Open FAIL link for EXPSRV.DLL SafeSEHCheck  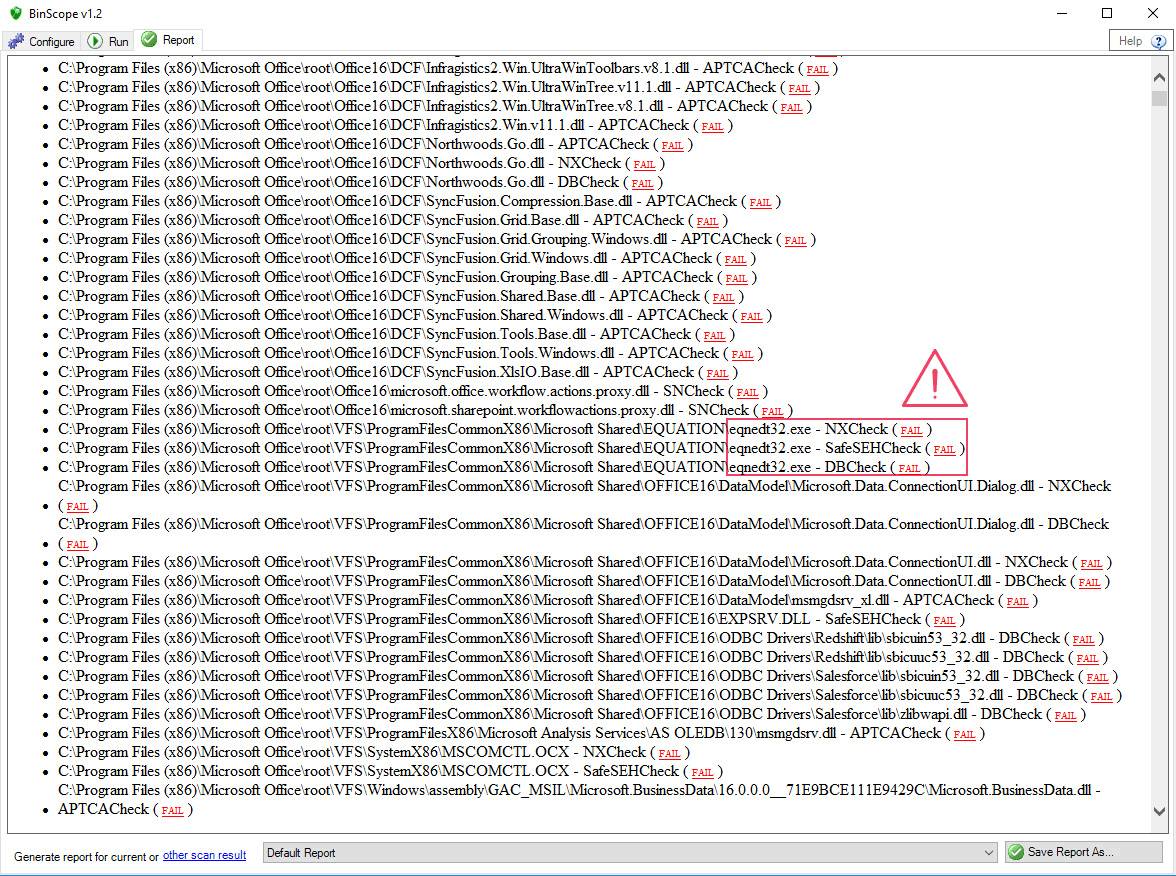(944, 620)
